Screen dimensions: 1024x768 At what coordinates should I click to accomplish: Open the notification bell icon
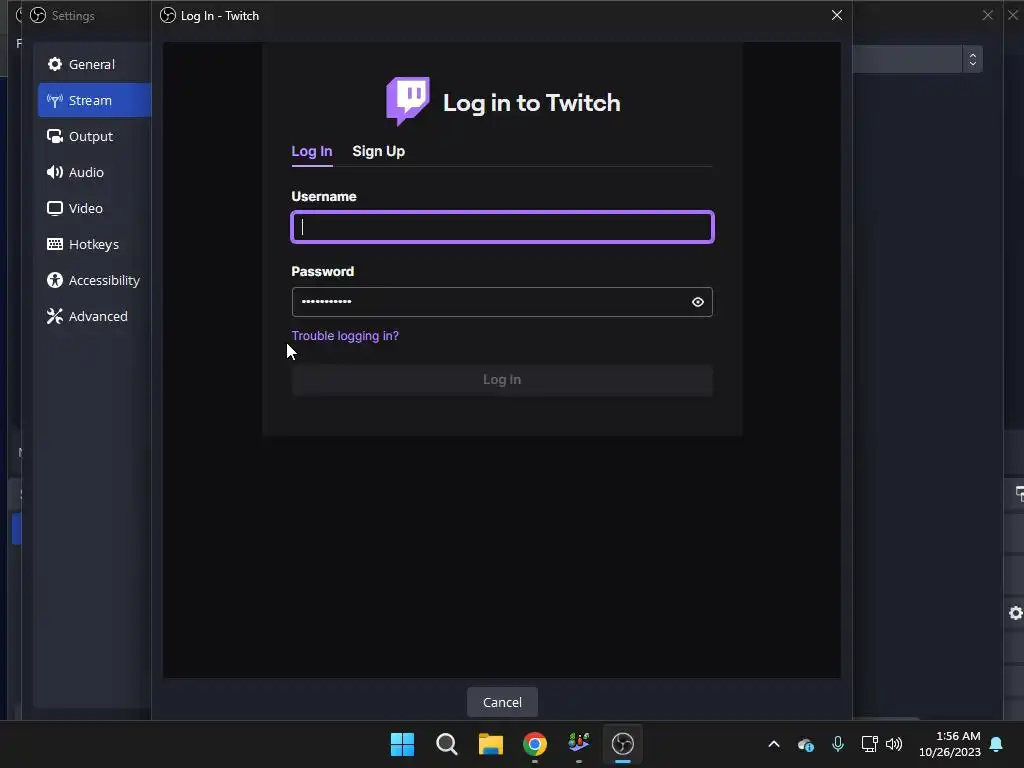pyautogui.click(x=996, y=744)
